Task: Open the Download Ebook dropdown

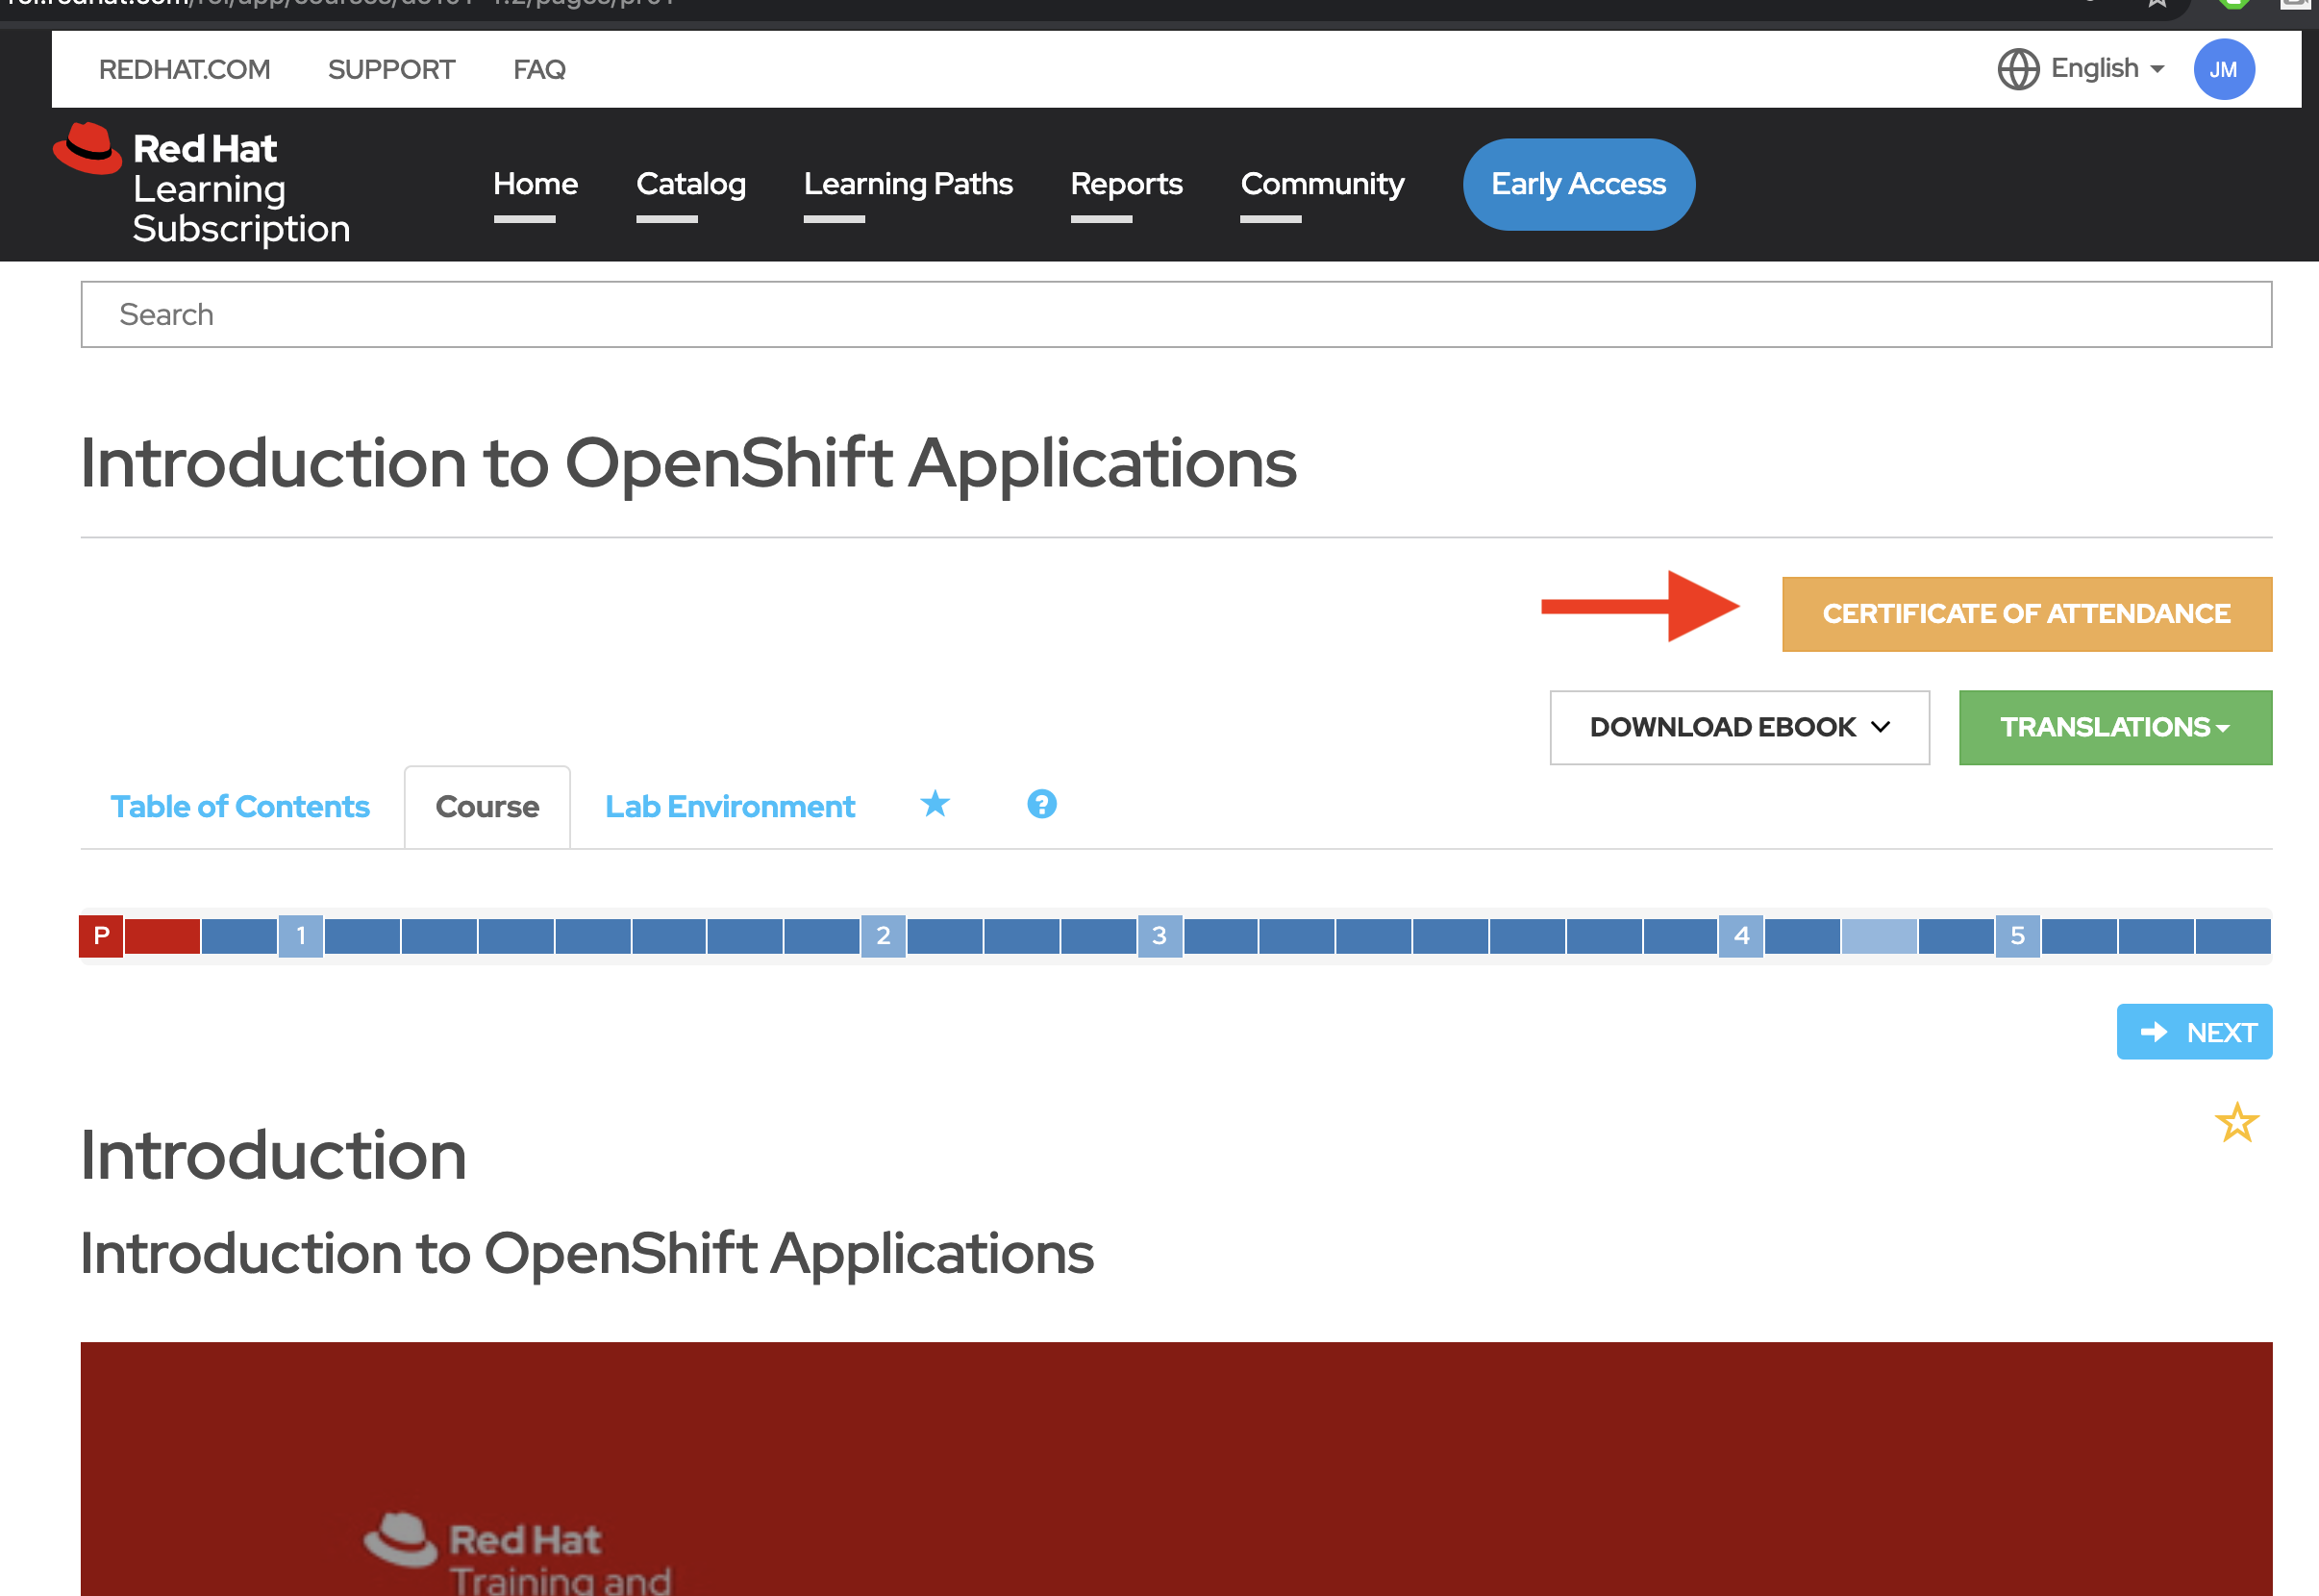Action: (1738, 727)
